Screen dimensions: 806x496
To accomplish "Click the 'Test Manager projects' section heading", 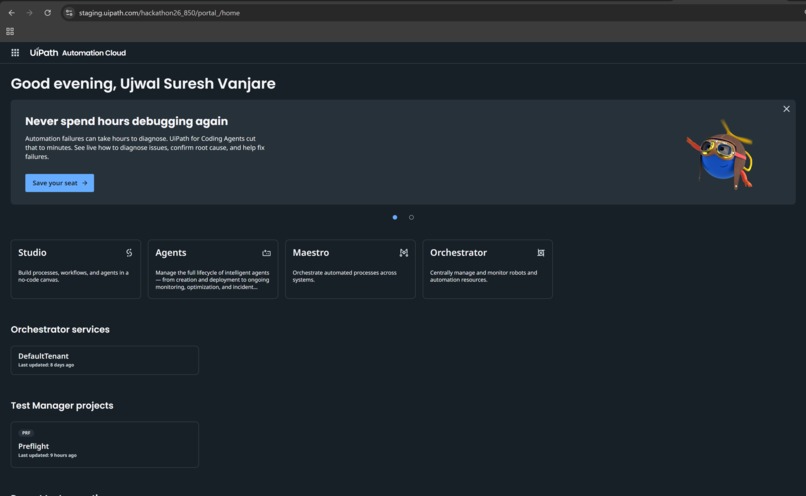I will click(x=62, y=406).
